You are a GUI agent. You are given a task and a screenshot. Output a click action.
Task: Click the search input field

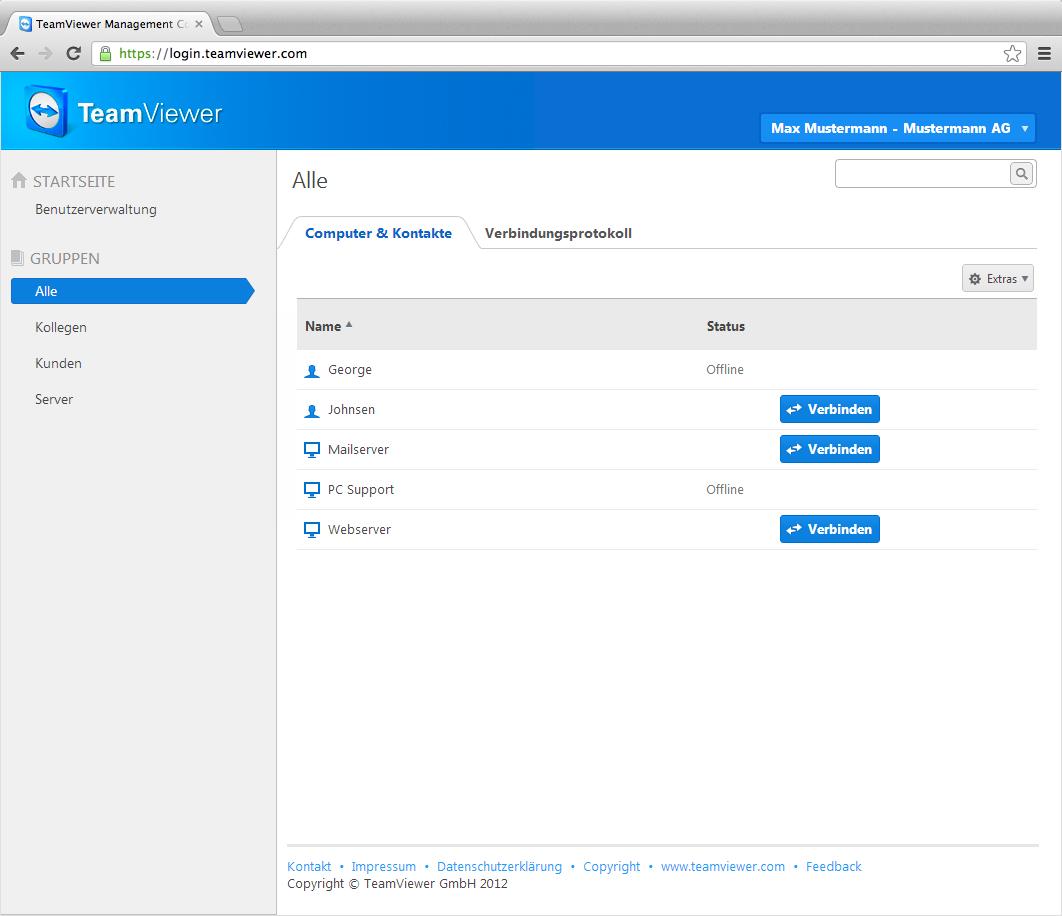pyautogui.click(x=922, y=173)
